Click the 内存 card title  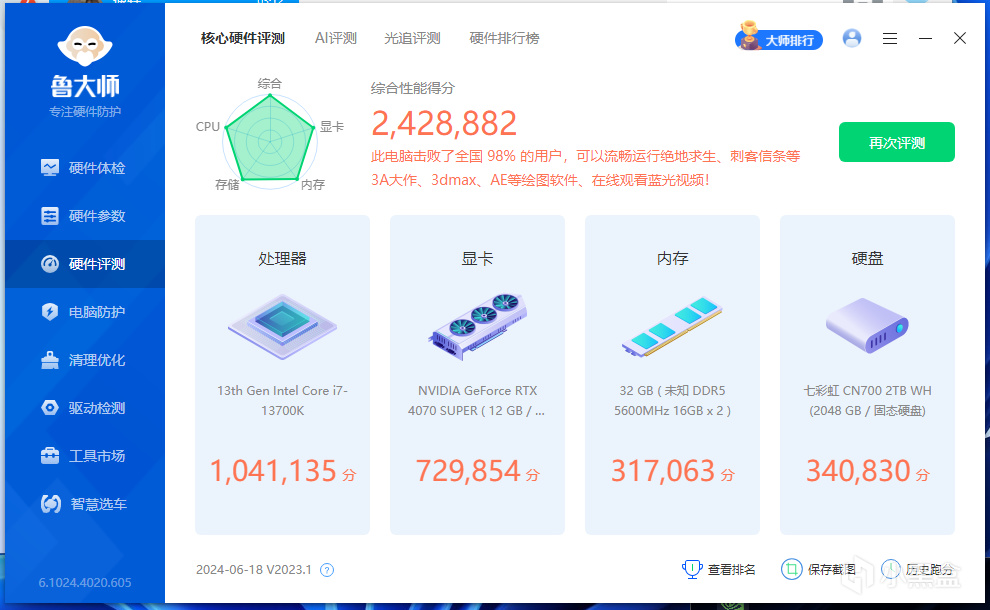672,258
